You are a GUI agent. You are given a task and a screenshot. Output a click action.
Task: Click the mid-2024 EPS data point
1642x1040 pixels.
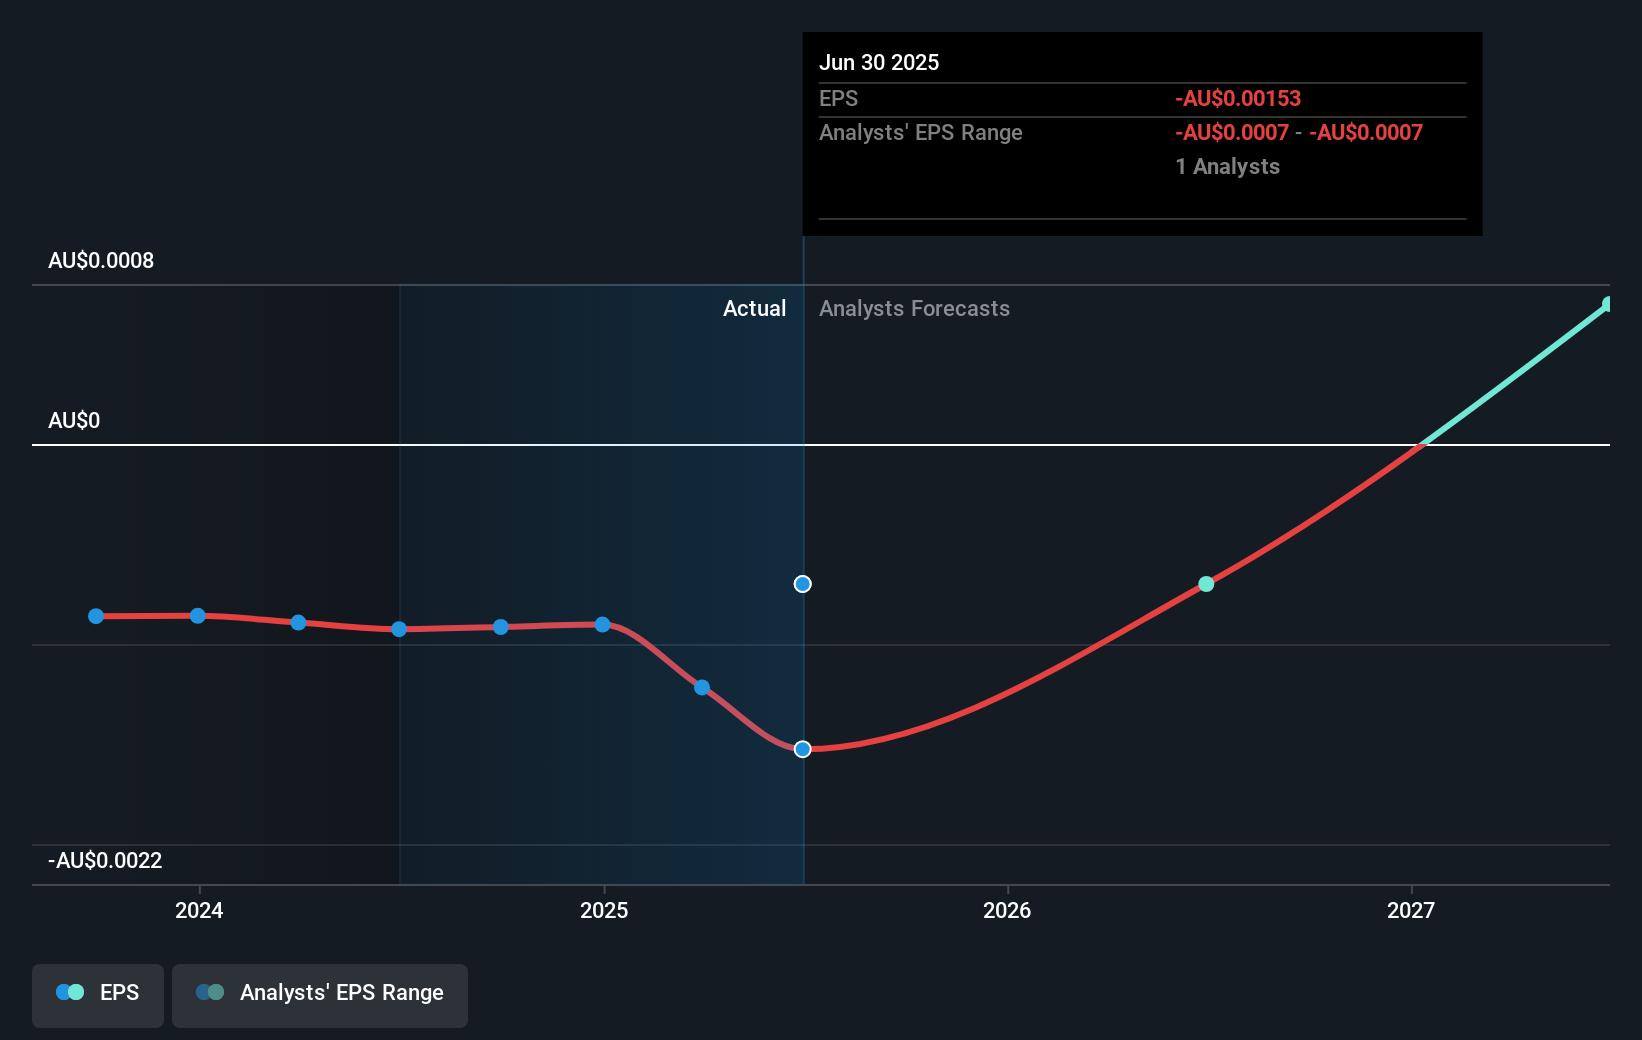pos(399,629)
